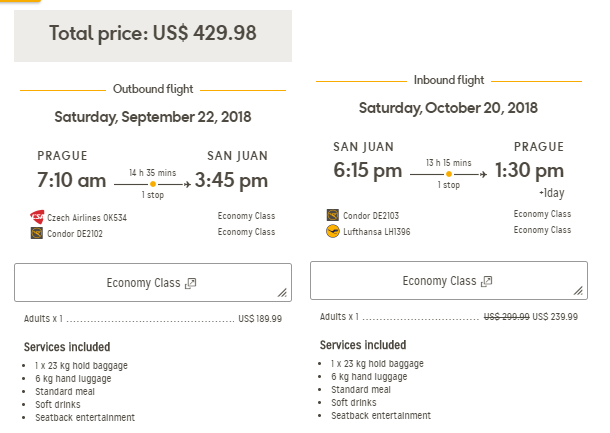The height and width of the screenshot is (433, 610).
Task: Click the +1day arrival indicator
Action: point(552,193)
